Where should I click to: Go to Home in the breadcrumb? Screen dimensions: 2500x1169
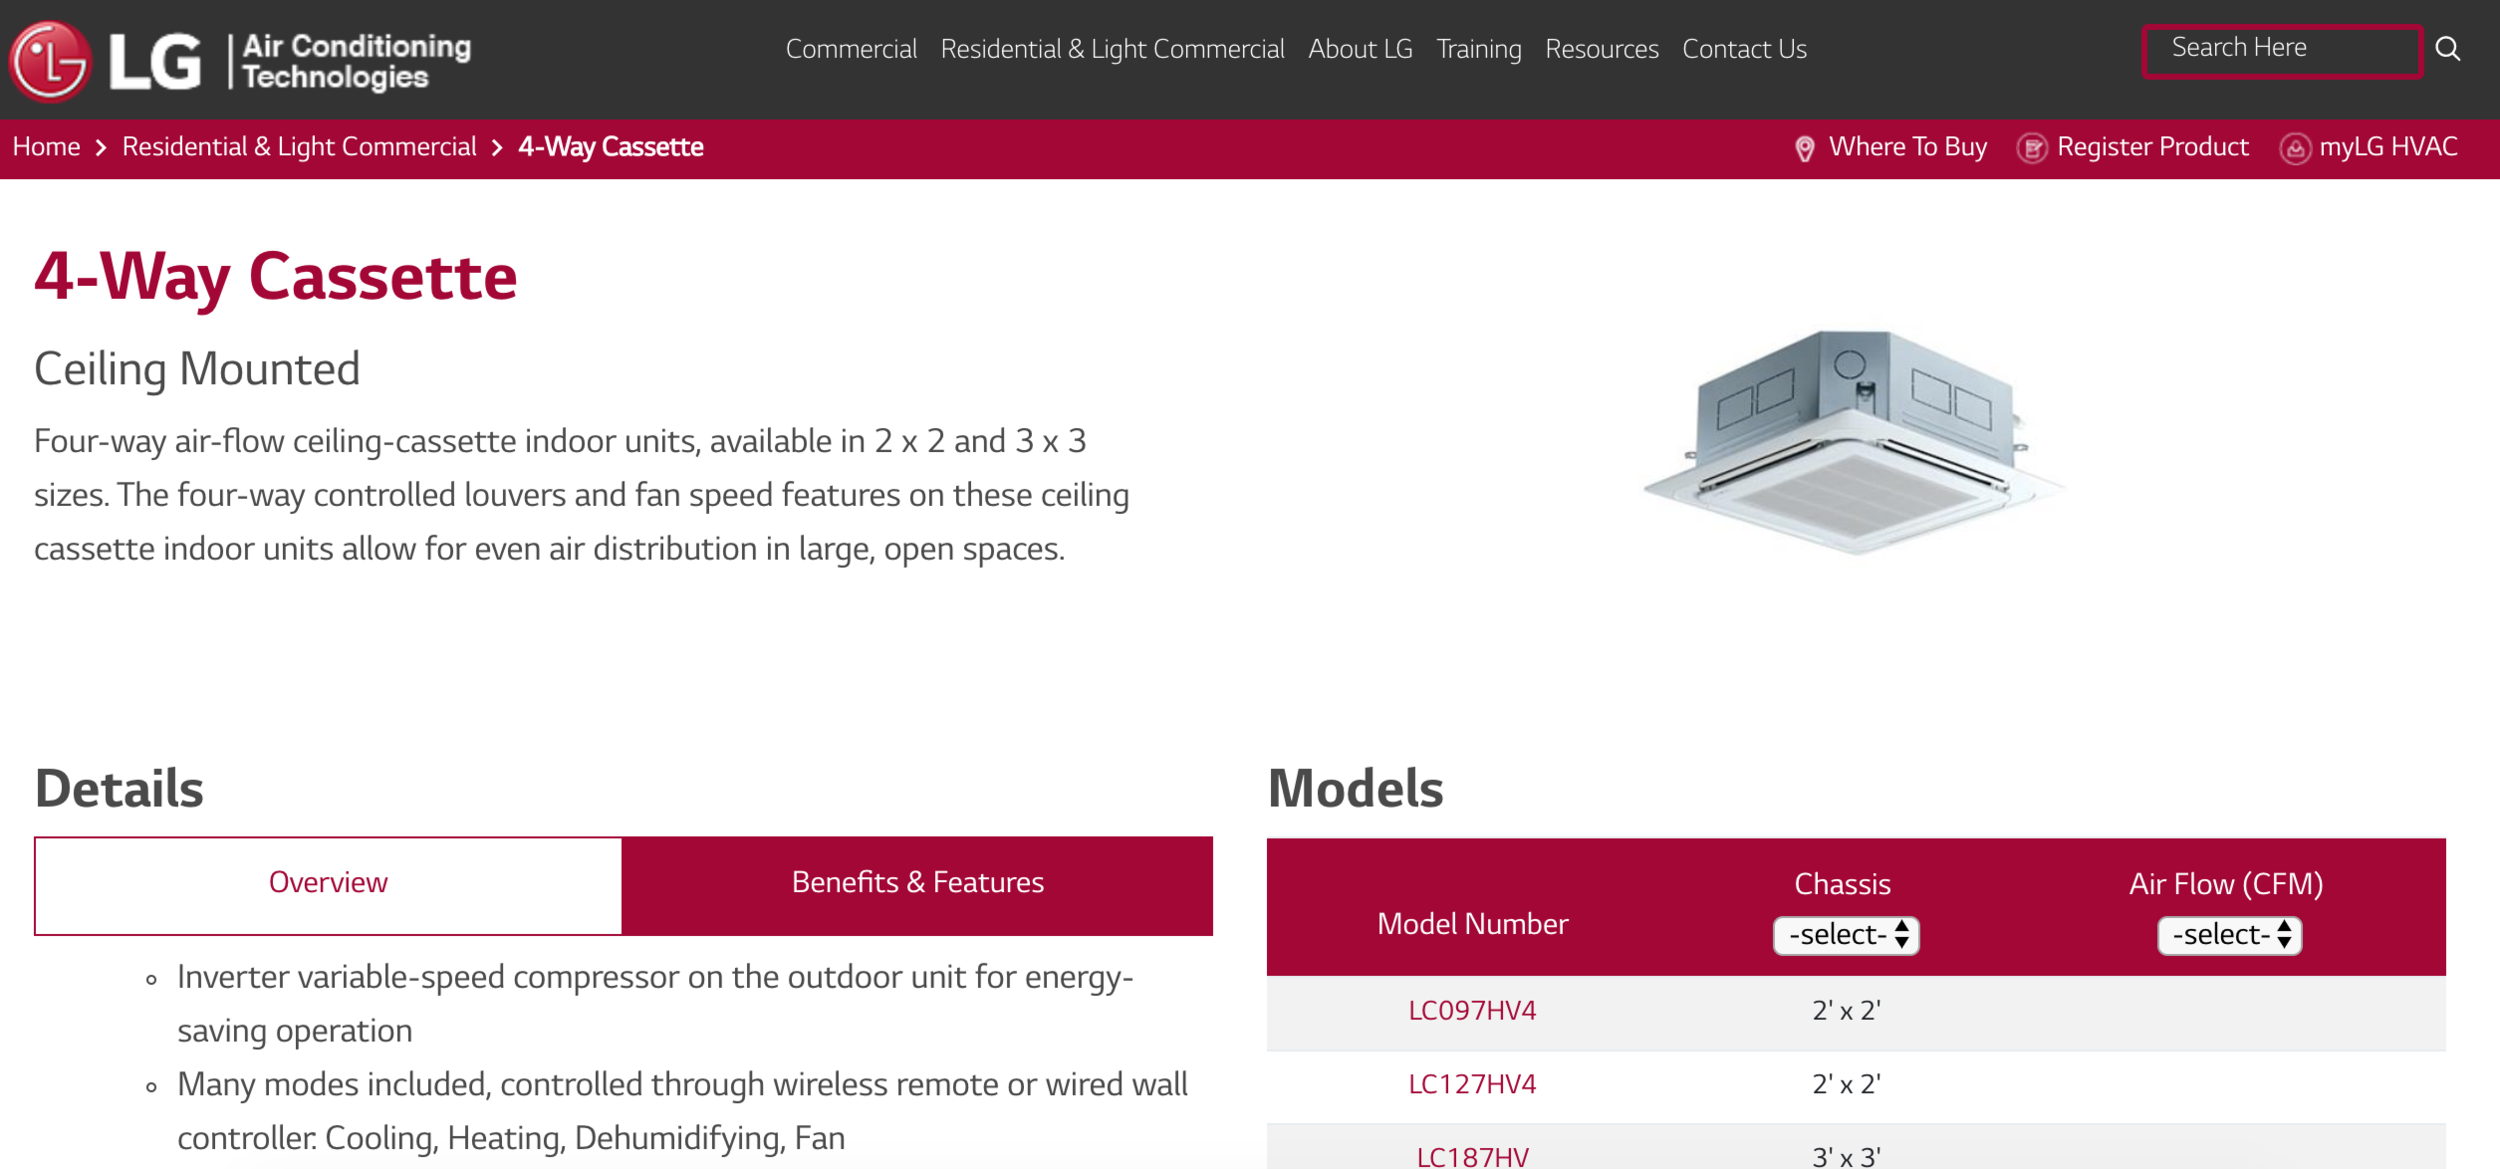click(46, 147)
